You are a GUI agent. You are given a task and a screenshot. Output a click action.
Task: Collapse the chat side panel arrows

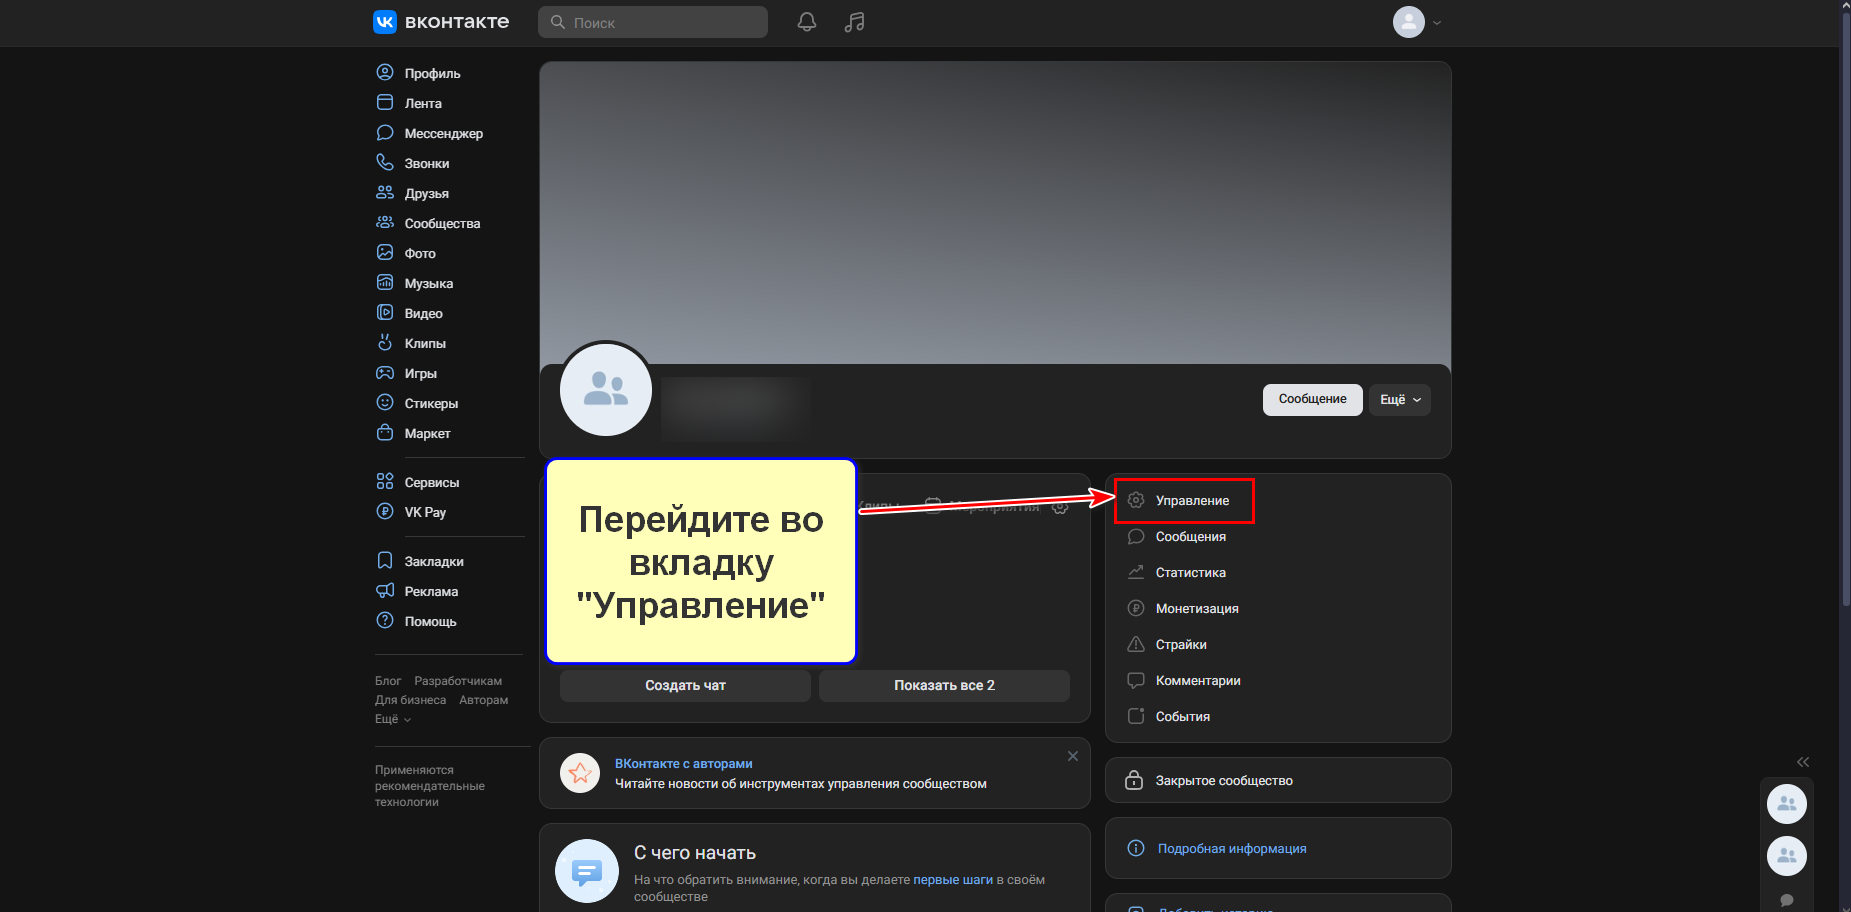pyautogui.click(x=1803, y=762)
